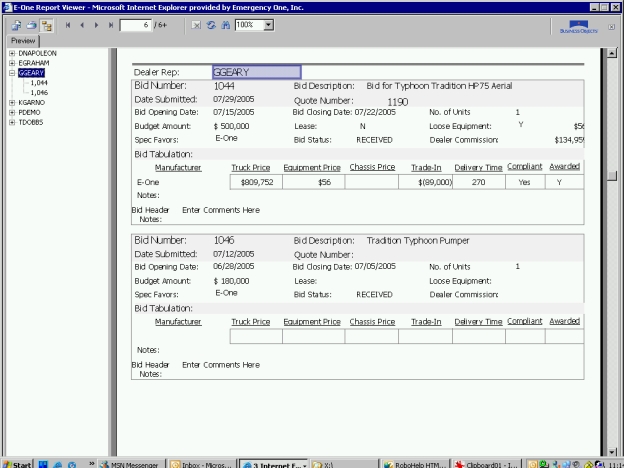Click Bid Number value 1044
The image size is (624, 468).
point(224,86)
